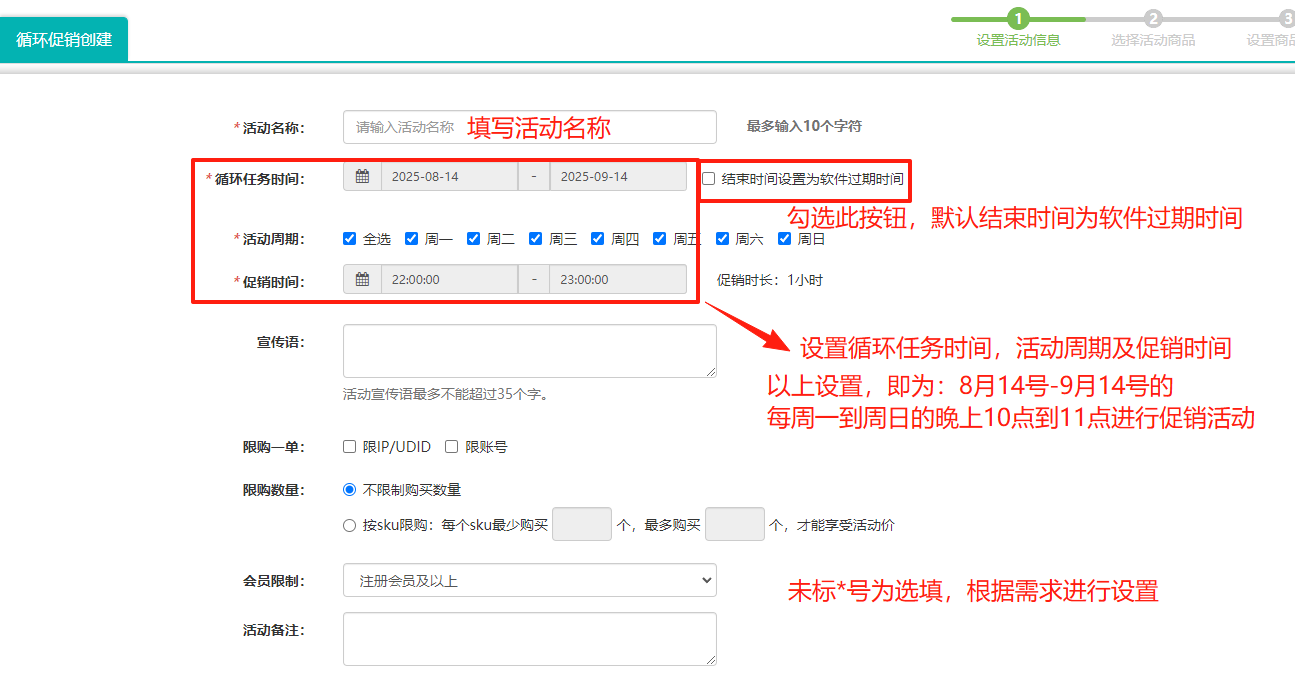Toggle 结束时间设置为软件过期时间 checkbox

[x=709, y=179]
